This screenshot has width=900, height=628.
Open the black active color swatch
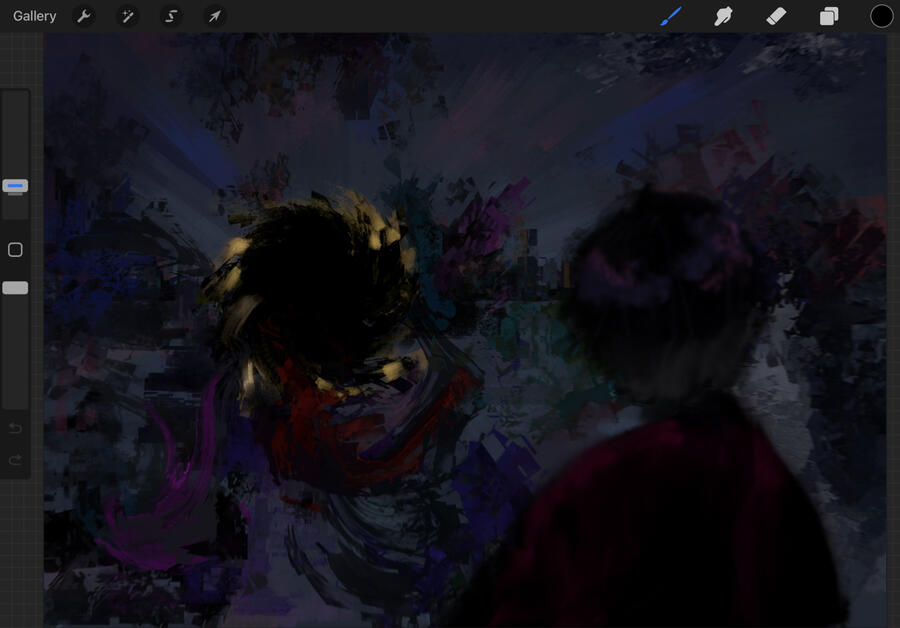point(881,16)
